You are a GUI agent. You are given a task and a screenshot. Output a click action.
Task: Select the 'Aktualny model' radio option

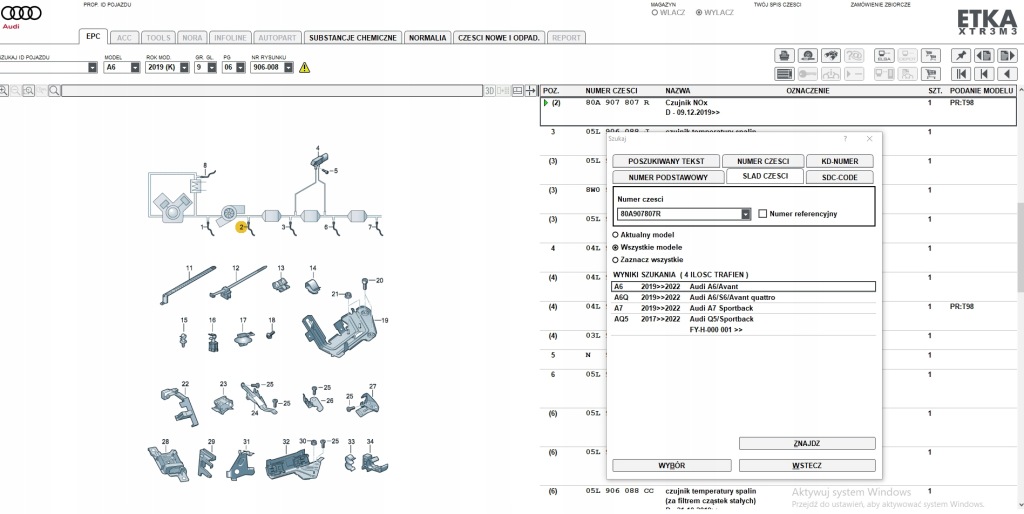[615, 235]
